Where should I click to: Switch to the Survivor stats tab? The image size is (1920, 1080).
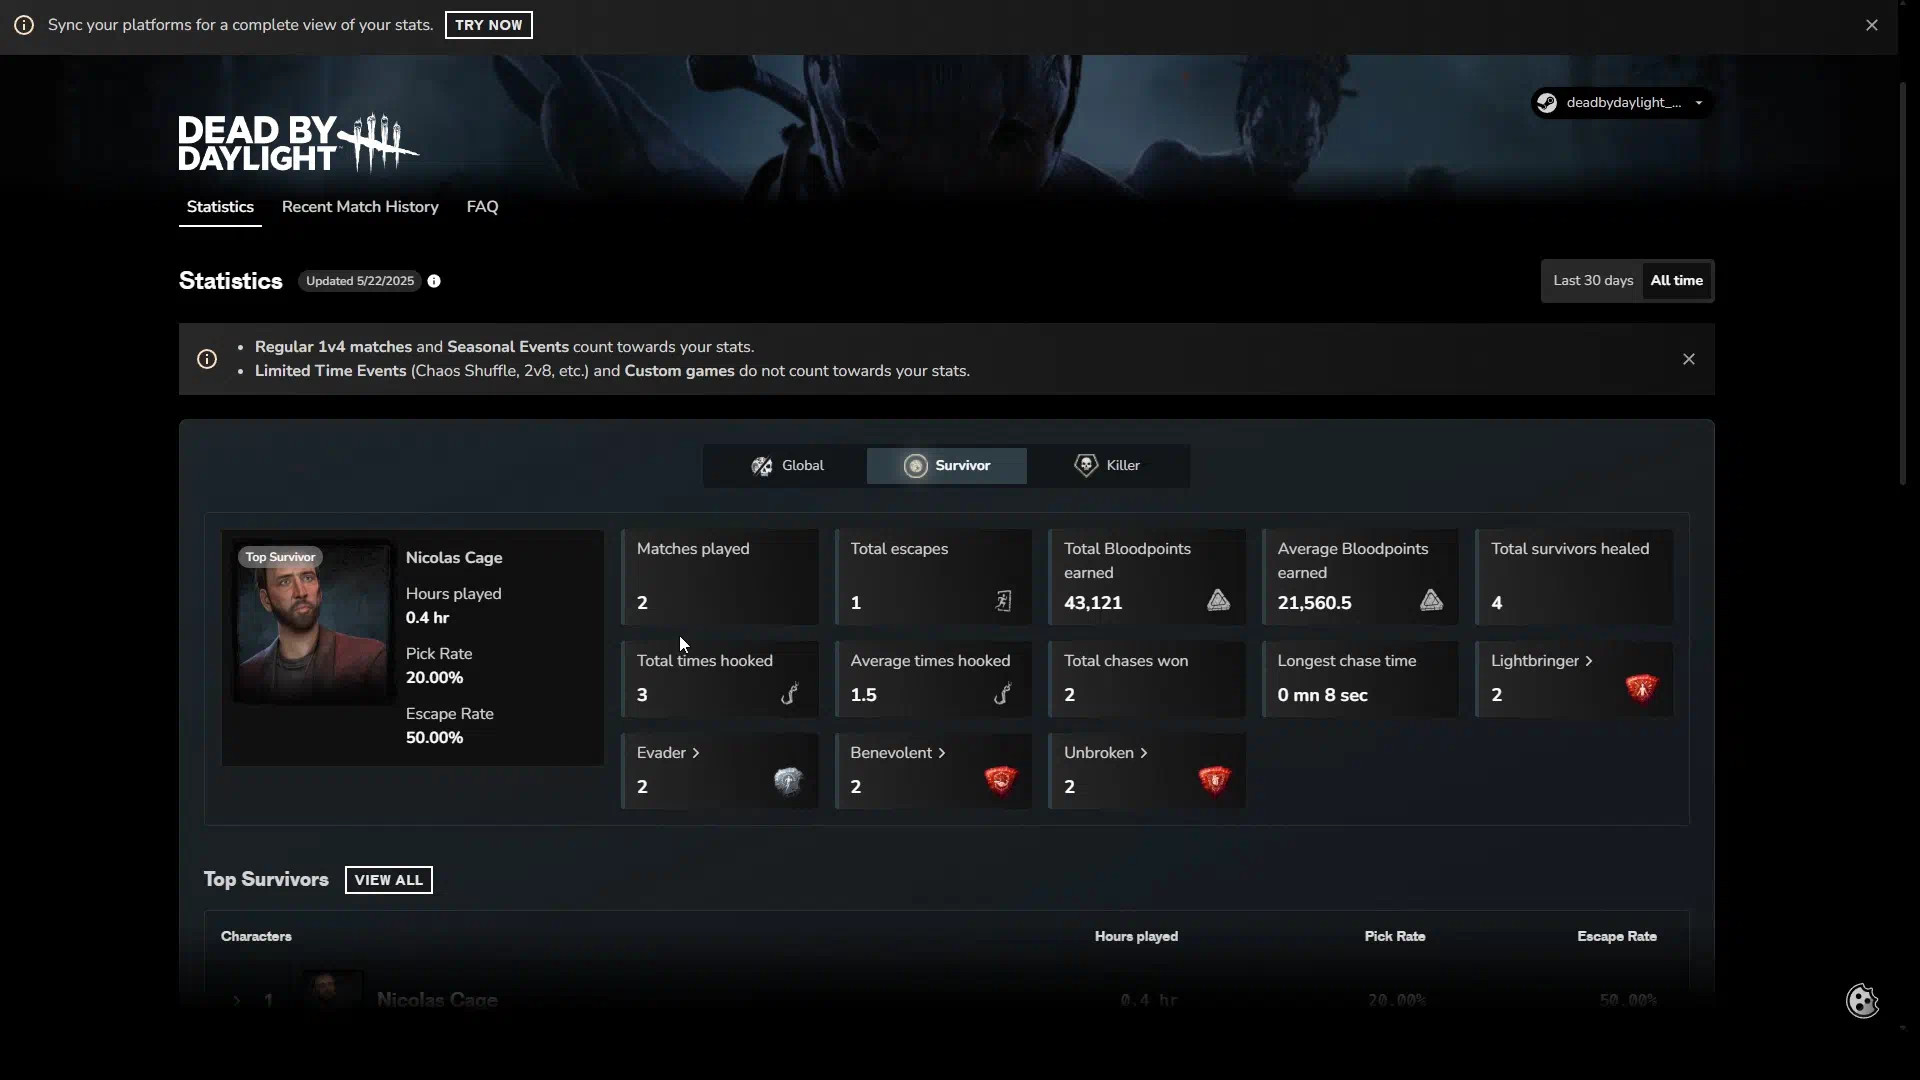946,466
